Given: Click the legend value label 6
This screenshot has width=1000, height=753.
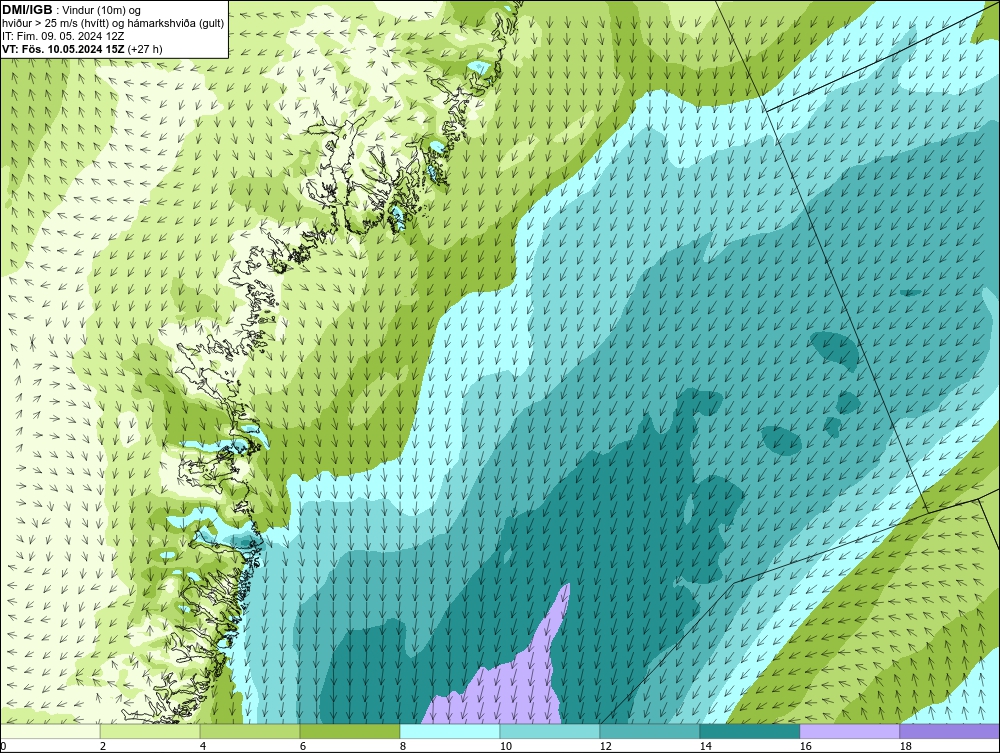Looking at the screenshot, I should (302, 746).
